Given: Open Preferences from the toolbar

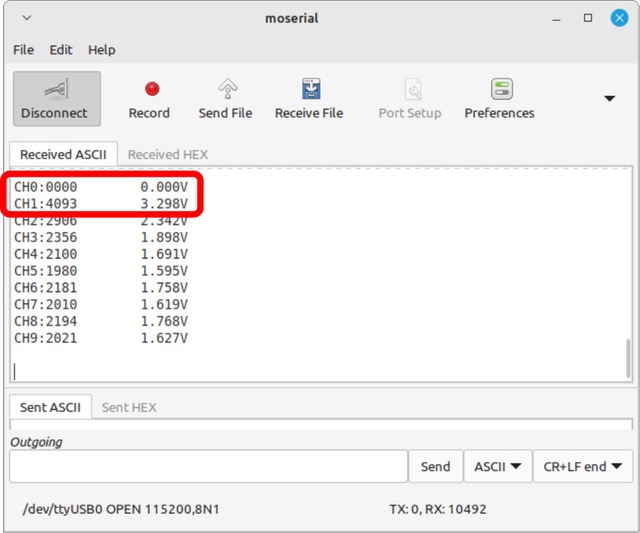Looking at the screenshot, I should pos(500,89).
